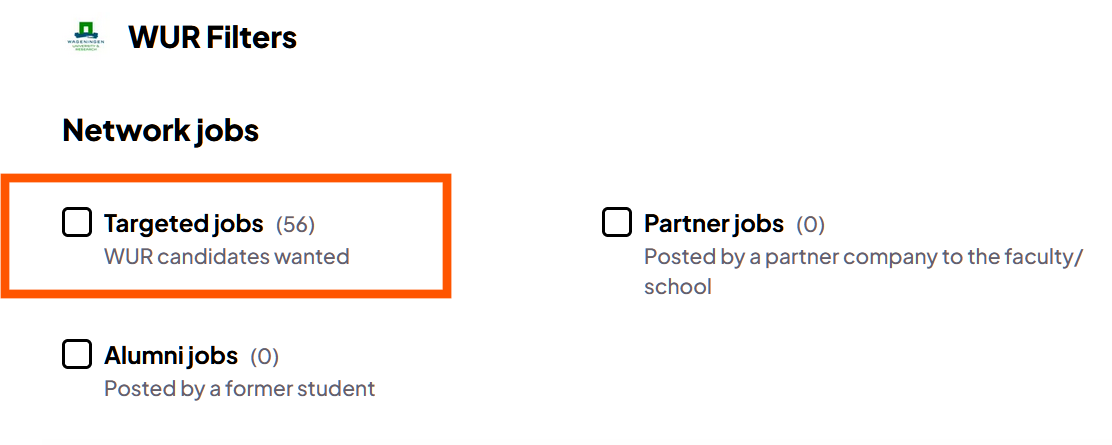Click the word 'school' under Partner jobs
The height and width of the screenshot is (445, 1112).
pos(677,287)
